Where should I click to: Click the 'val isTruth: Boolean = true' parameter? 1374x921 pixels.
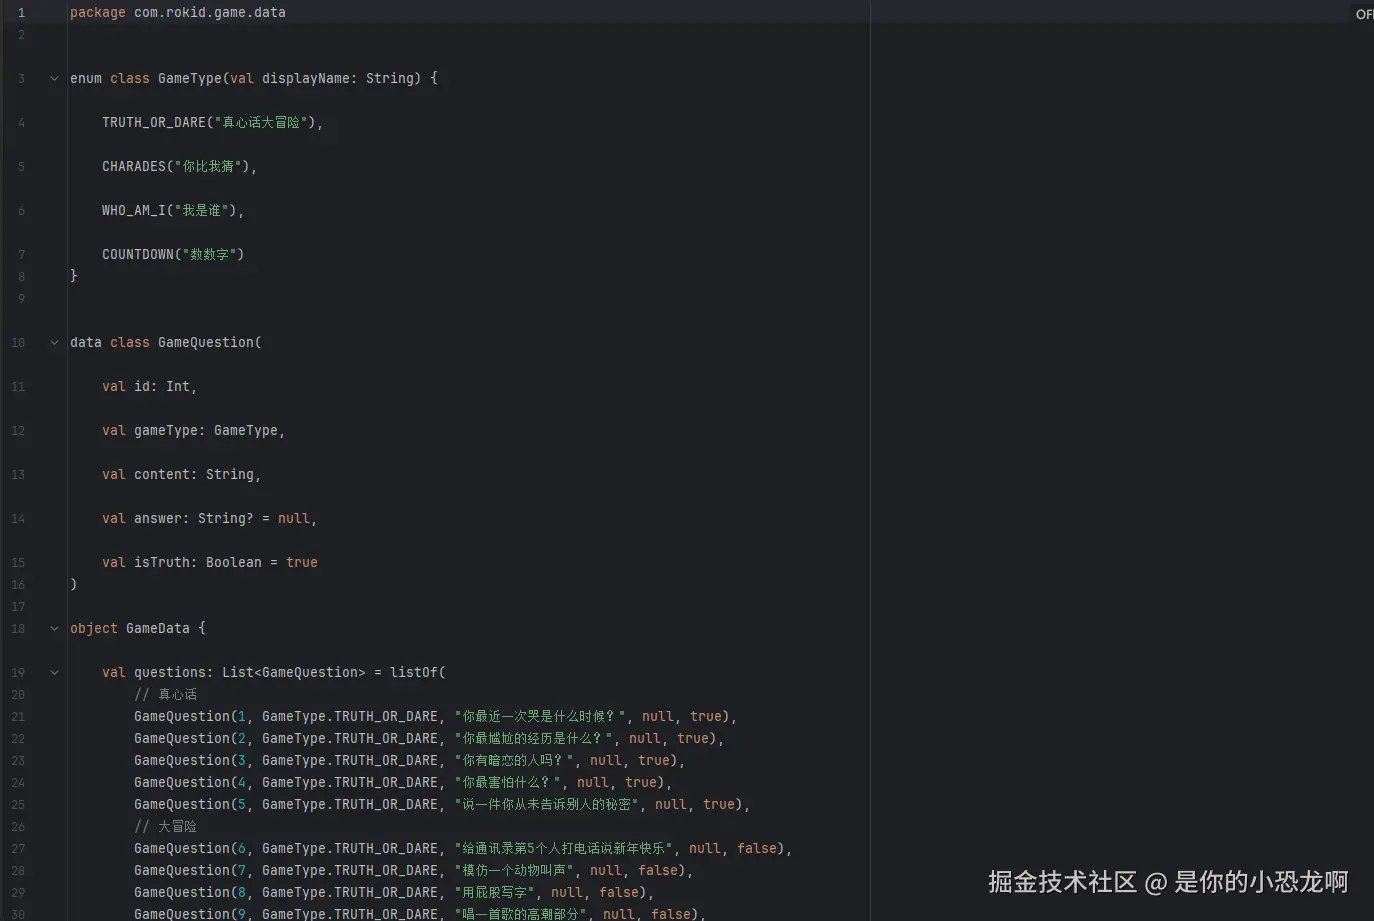coord(210,562)
